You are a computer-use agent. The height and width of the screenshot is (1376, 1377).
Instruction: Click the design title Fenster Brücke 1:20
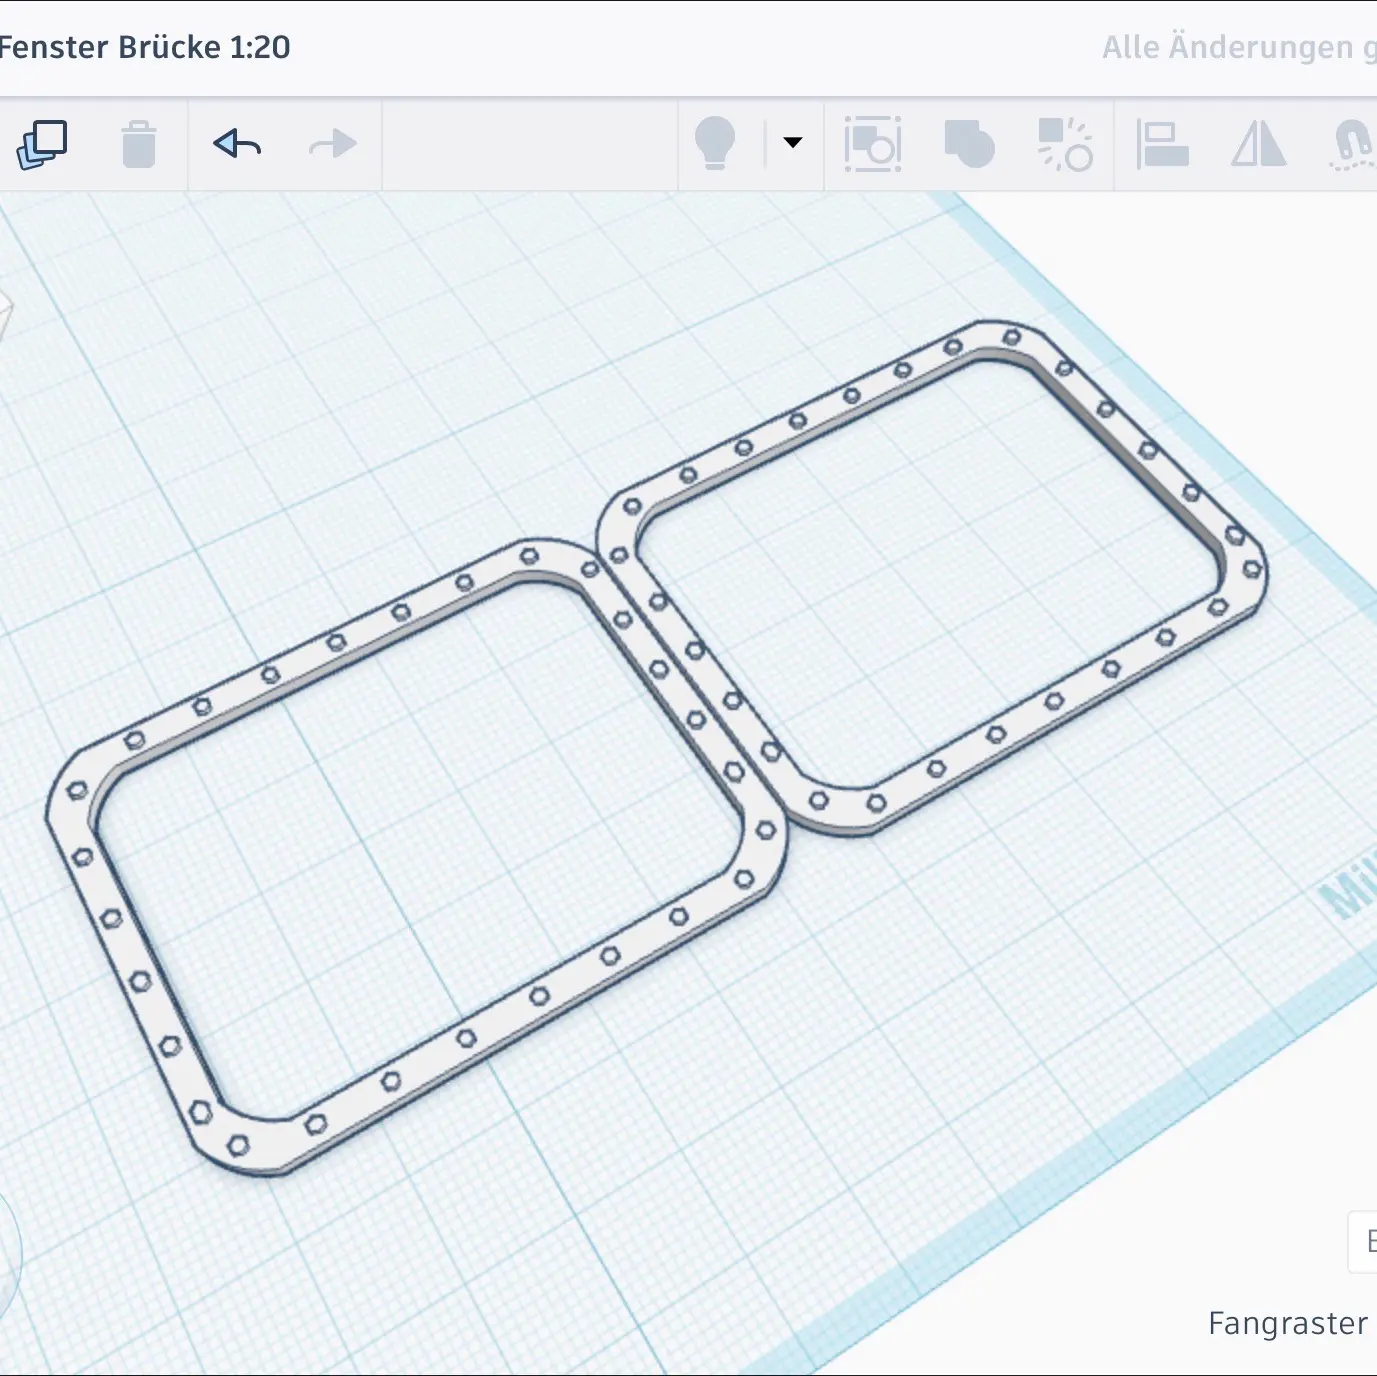[x=145, y=47]
